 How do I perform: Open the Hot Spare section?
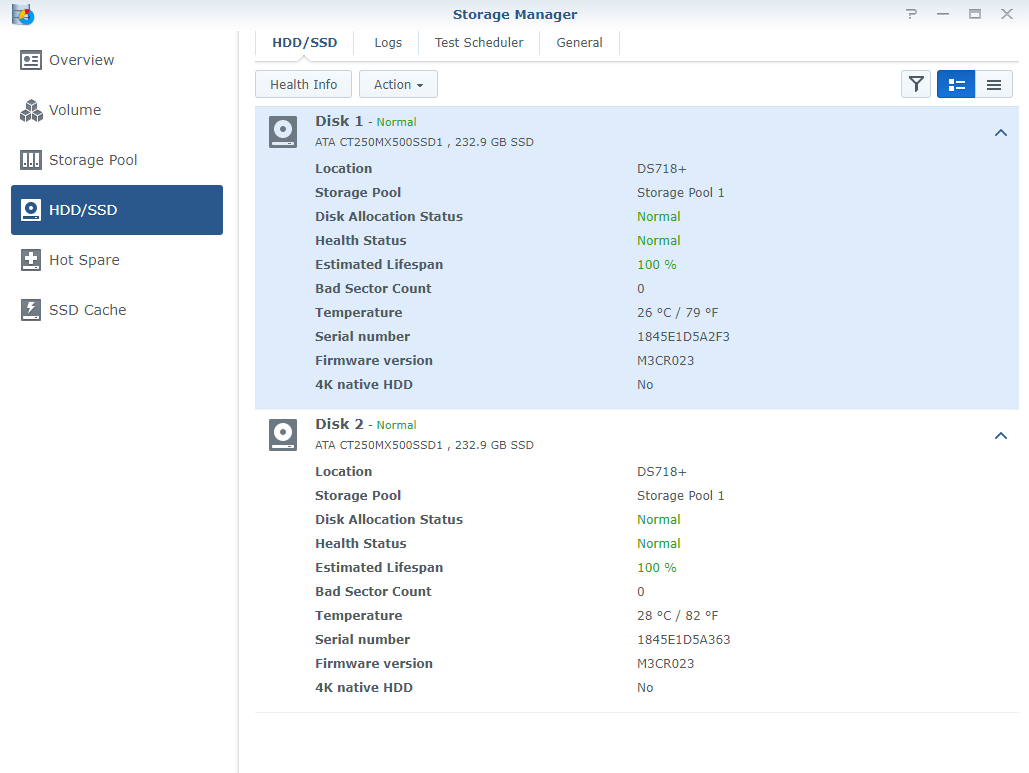point(117,260)
